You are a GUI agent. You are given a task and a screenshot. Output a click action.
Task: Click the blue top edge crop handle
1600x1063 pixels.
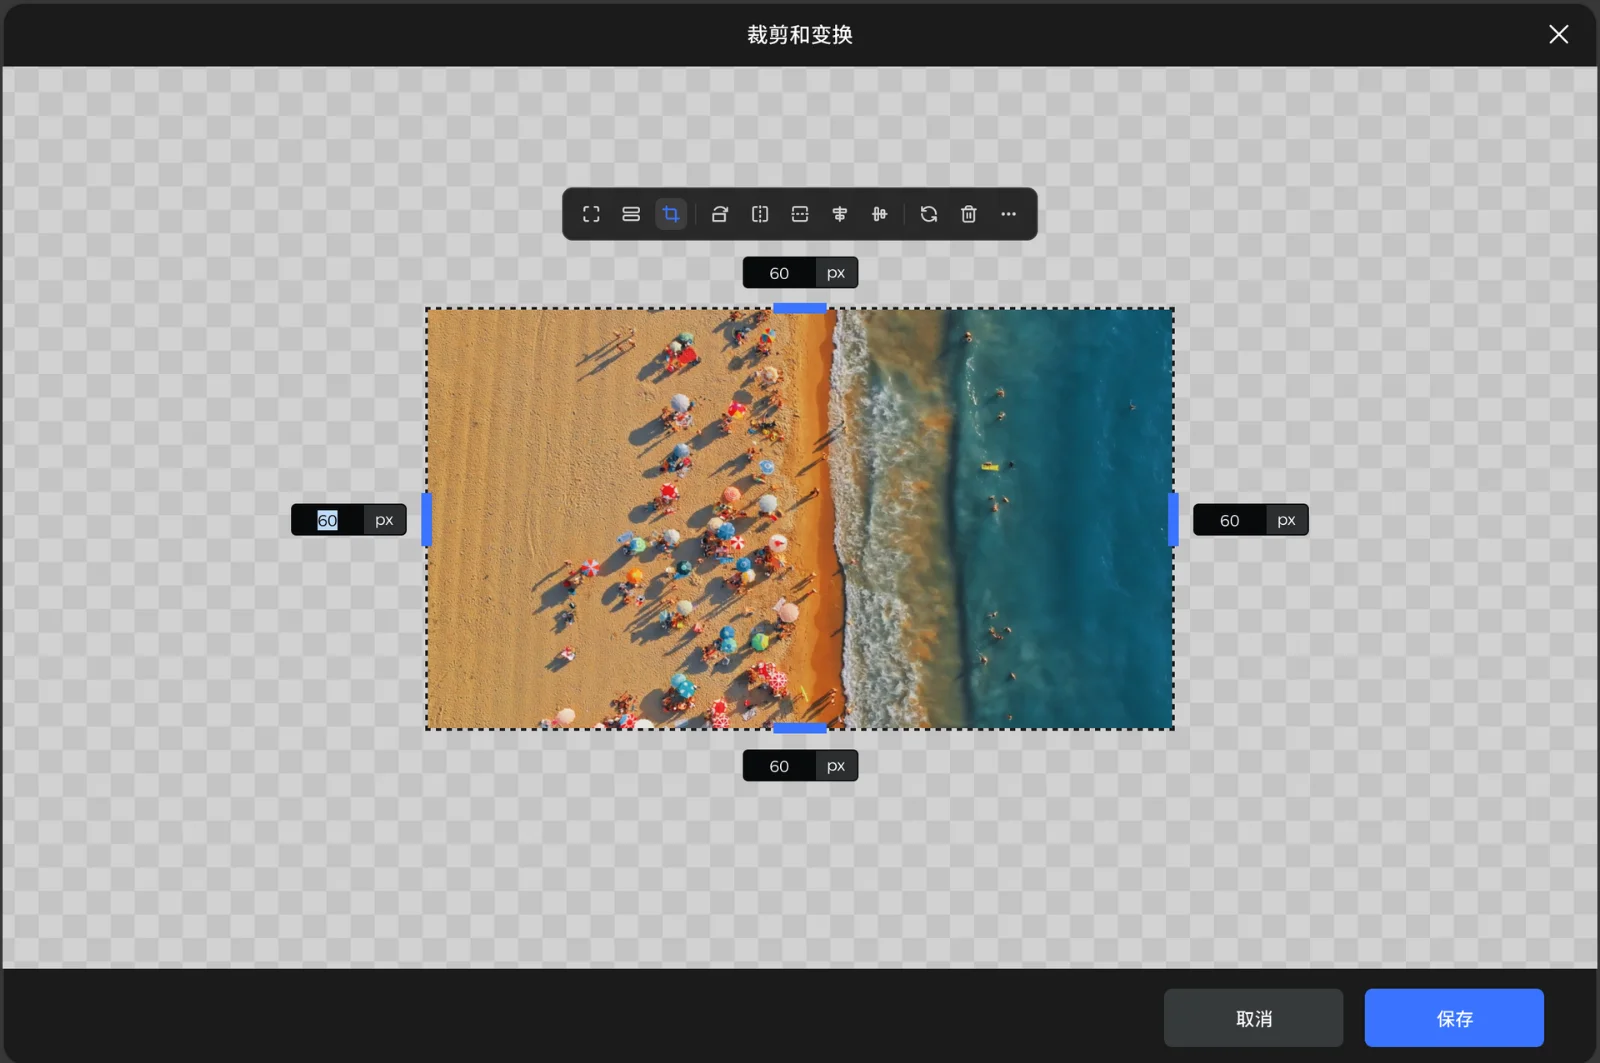[x=800, y=308]
